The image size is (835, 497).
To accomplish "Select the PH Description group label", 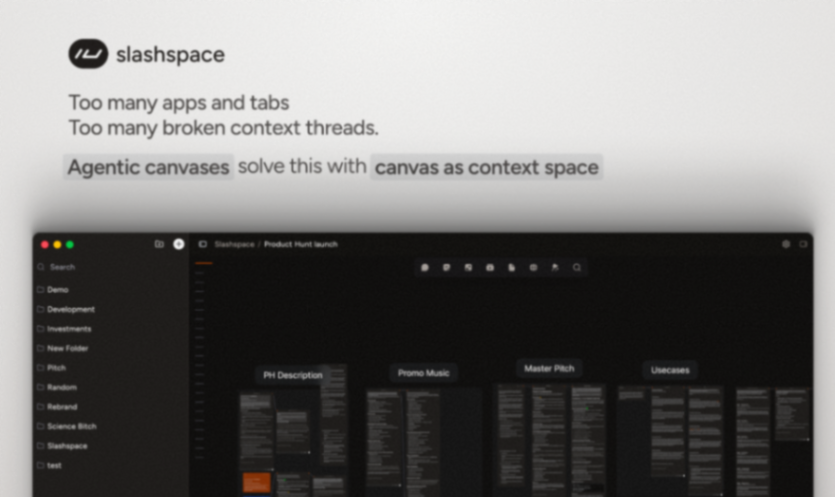I will (x=292, y=375).
